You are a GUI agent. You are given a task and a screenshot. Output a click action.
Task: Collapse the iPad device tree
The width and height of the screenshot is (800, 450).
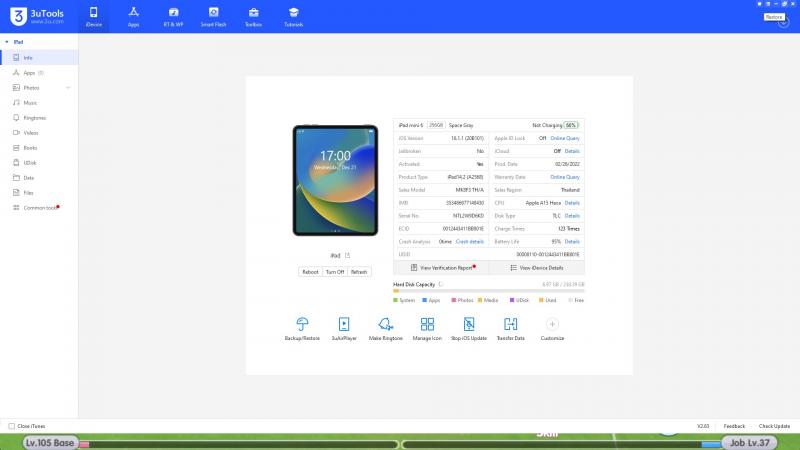click(x=6, y=42)
